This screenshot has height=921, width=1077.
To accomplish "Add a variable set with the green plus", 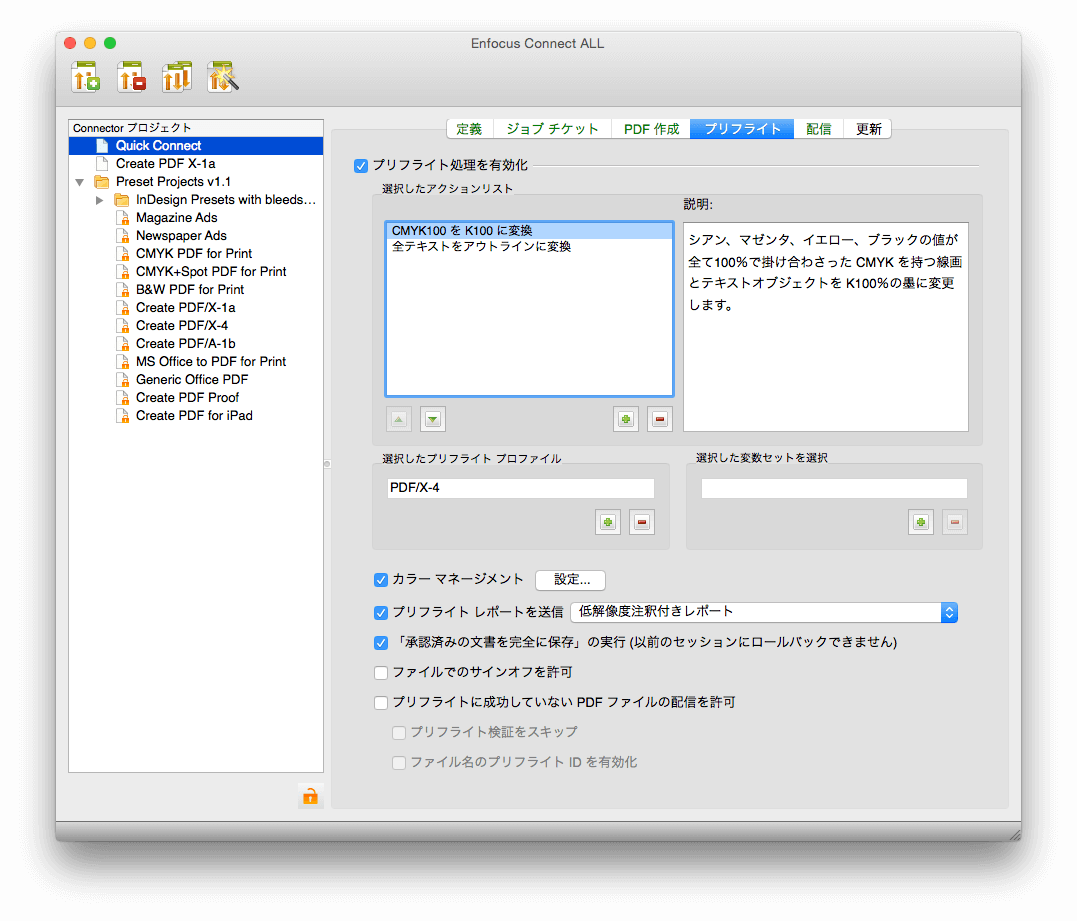I will click(921, 522).
